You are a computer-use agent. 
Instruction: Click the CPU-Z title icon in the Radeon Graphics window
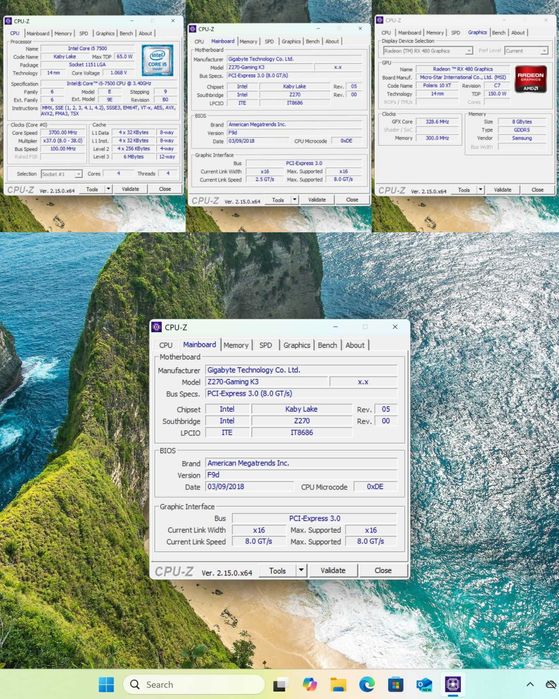point(380,20)
